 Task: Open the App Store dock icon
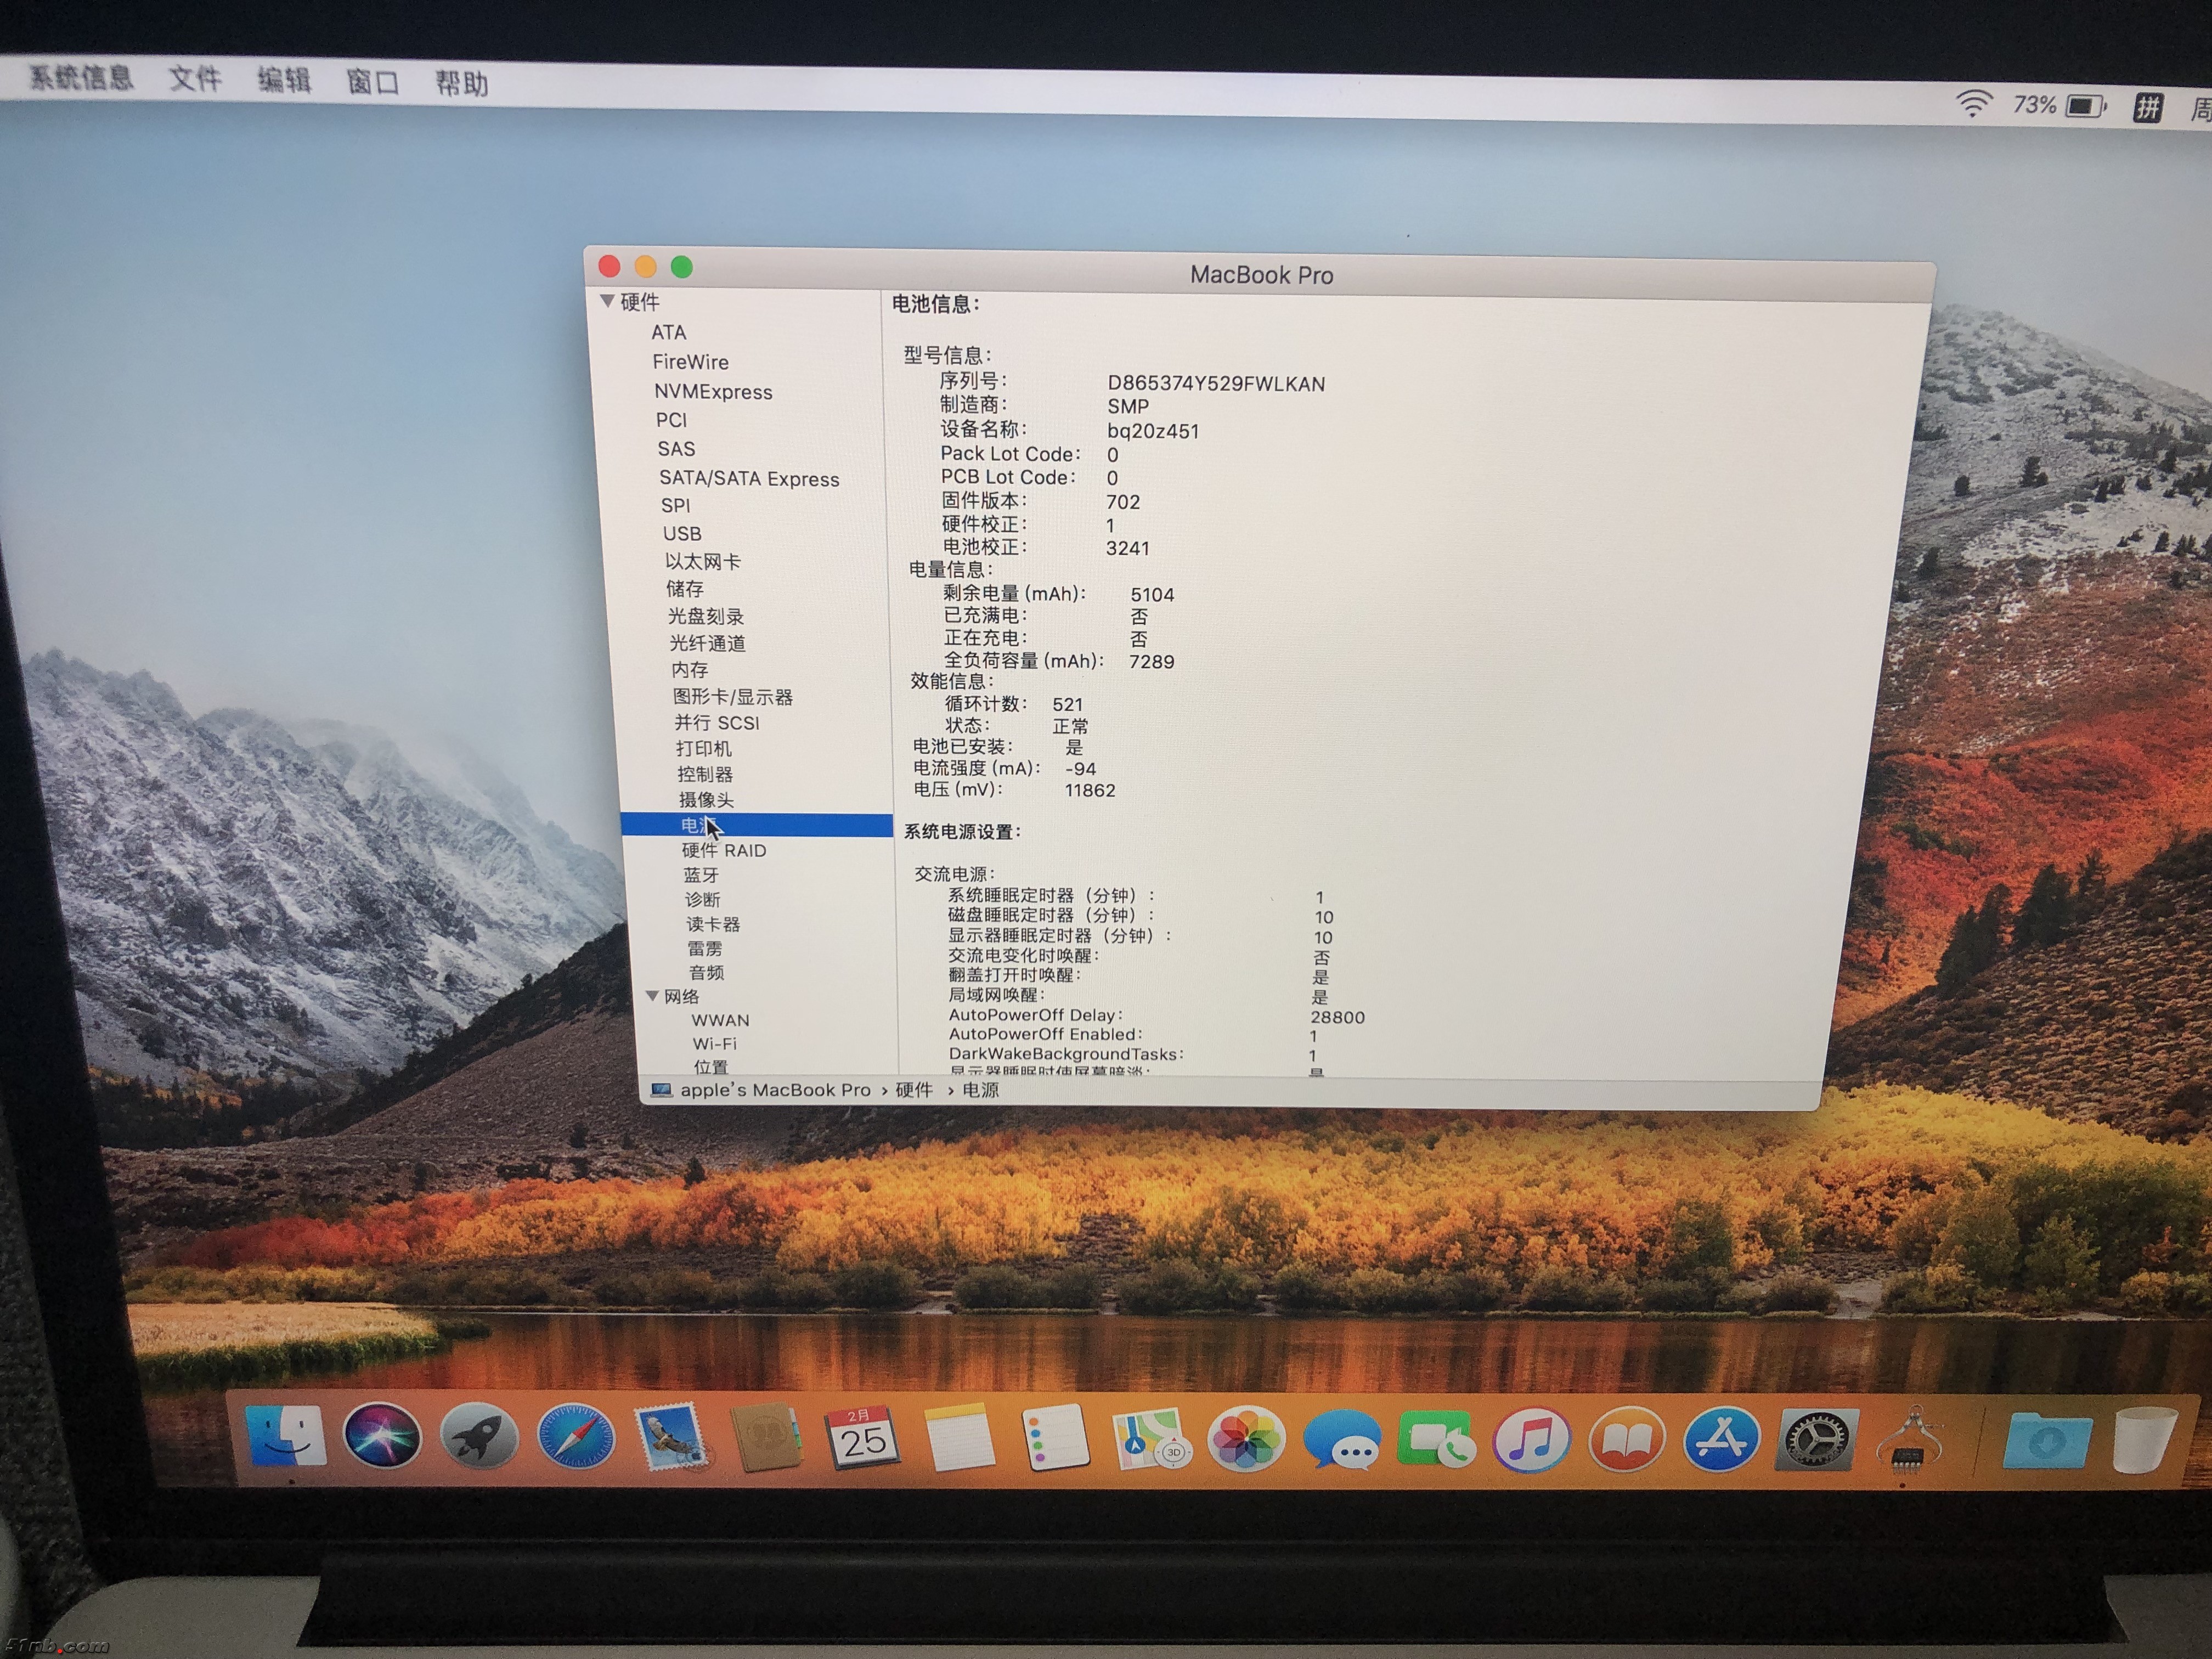[1721, 1440]
